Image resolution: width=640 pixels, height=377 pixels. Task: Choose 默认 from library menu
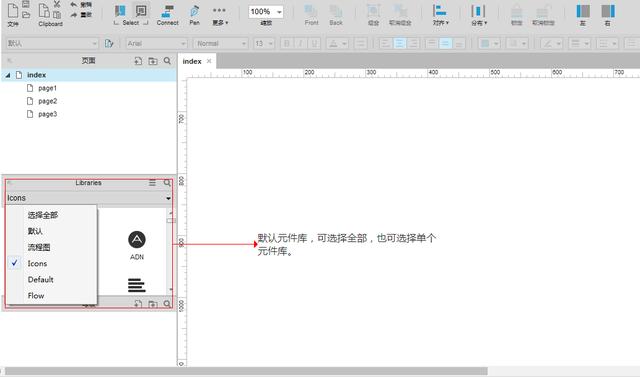click(x=35, y=231)
